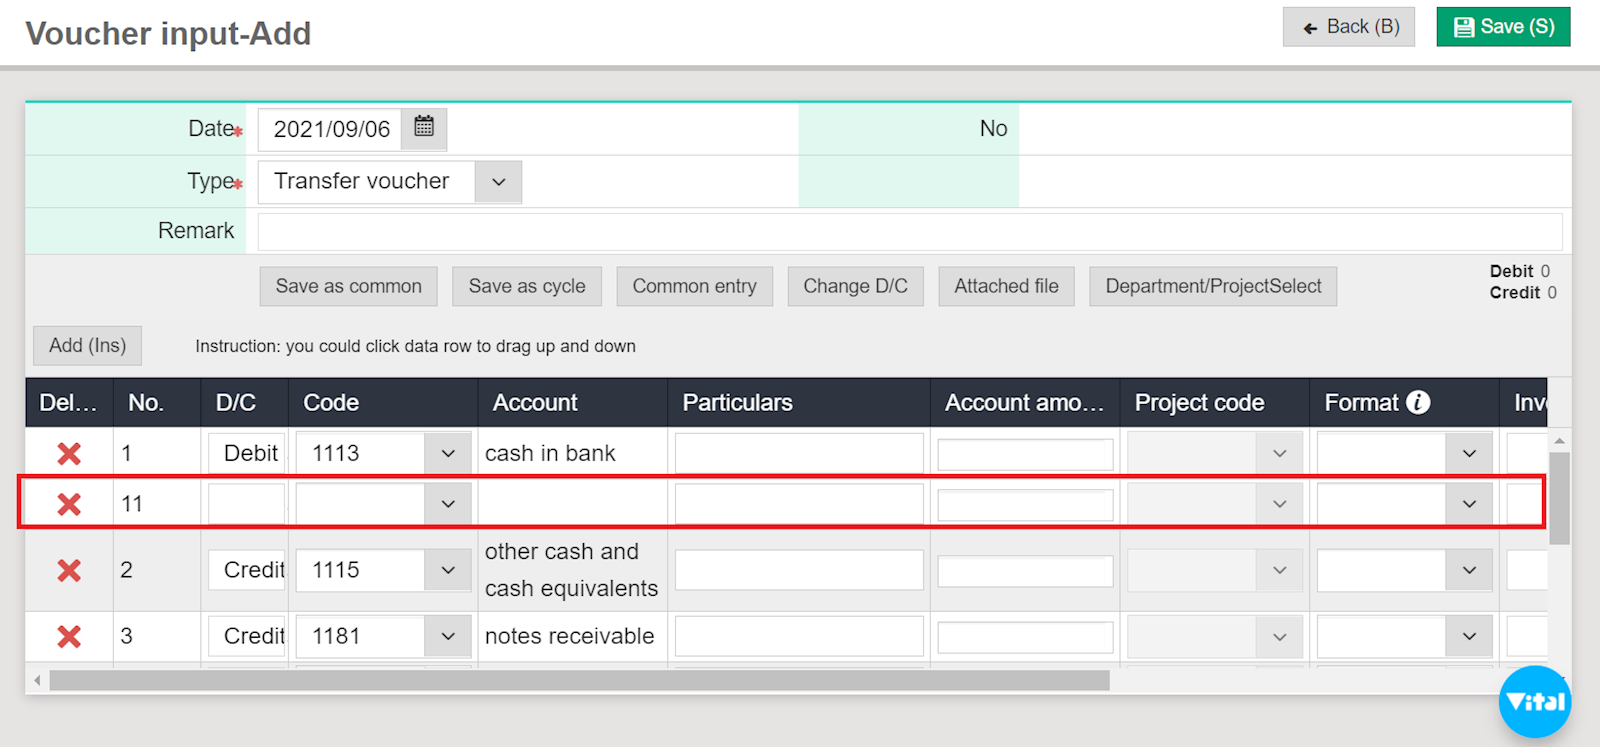Viewport: 1600px width, 747px height.
Task: Expand Code dropdown for 1181 notes receivable
Action: pyautogui.click(x=448, y=637)
